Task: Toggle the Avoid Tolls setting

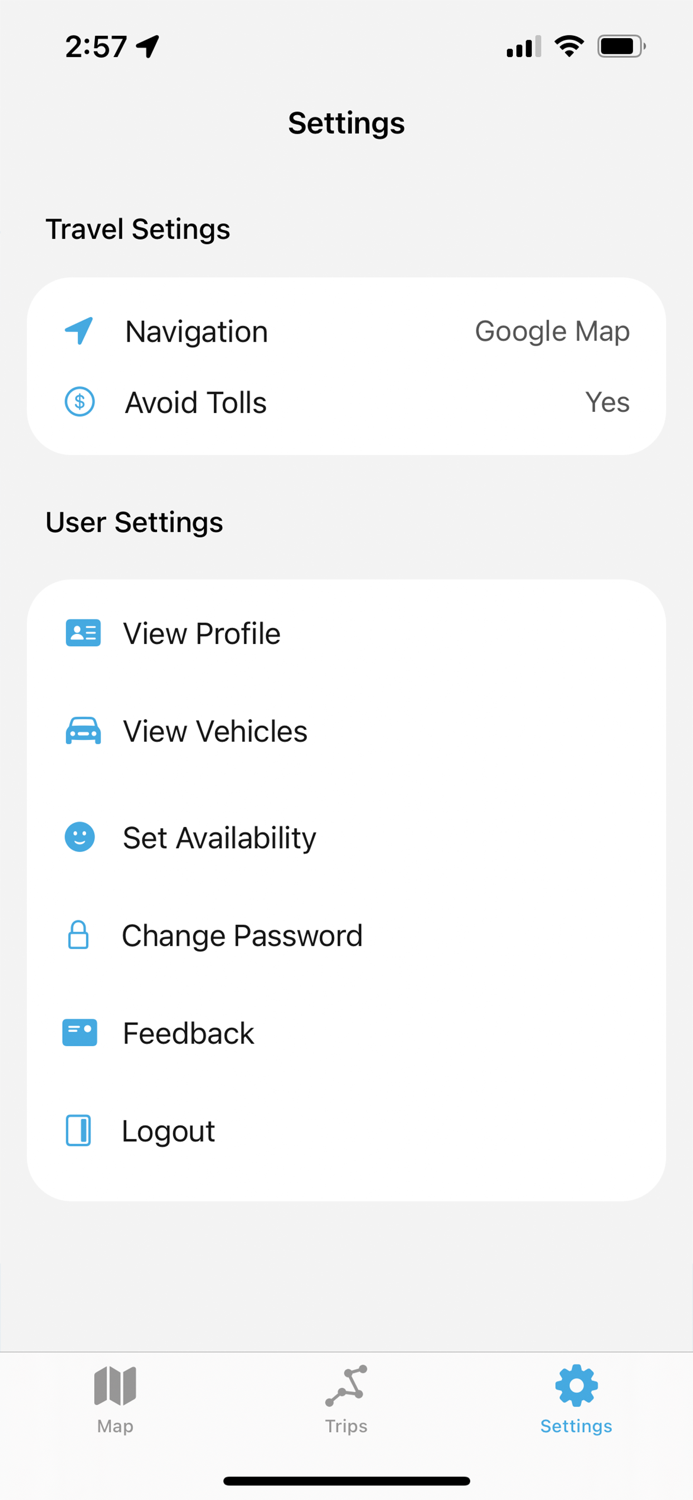Action: (x=346, y=402)
